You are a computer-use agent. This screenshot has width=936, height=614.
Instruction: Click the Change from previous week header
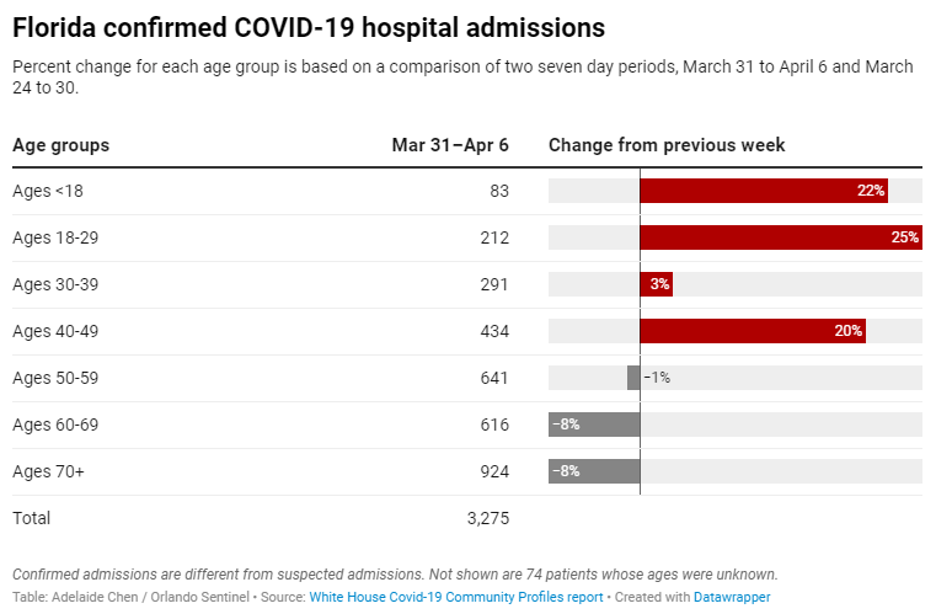click(667, 145)
